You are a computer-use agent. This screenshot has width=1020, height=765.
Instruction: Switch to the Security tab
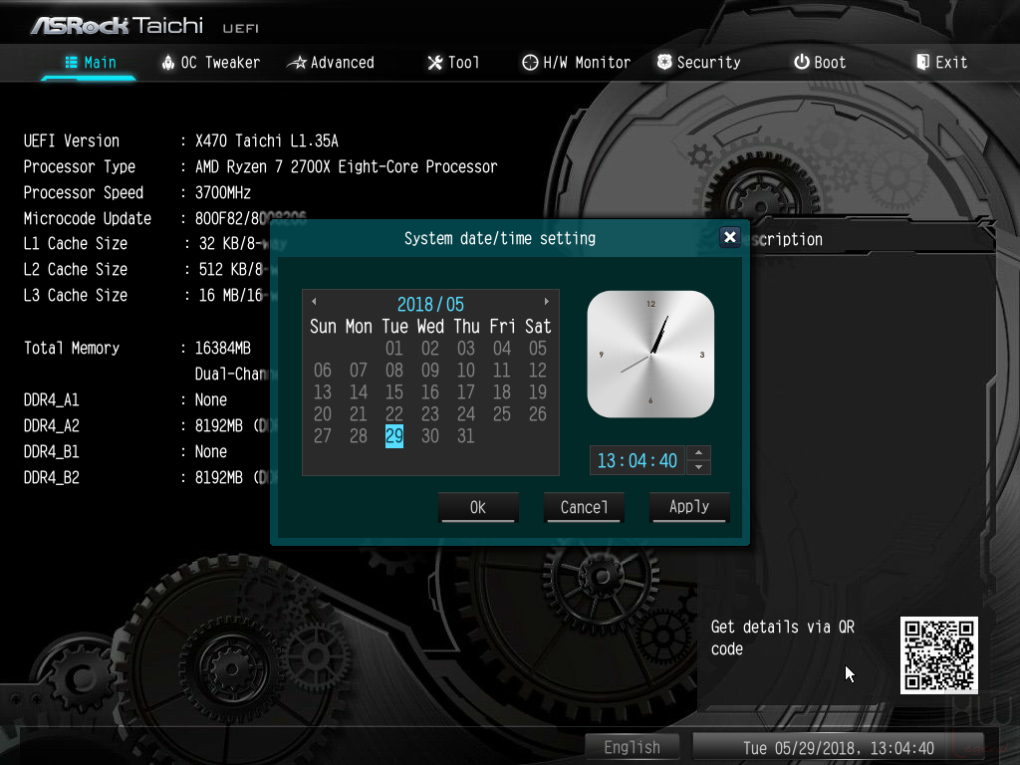coord(699,62)
